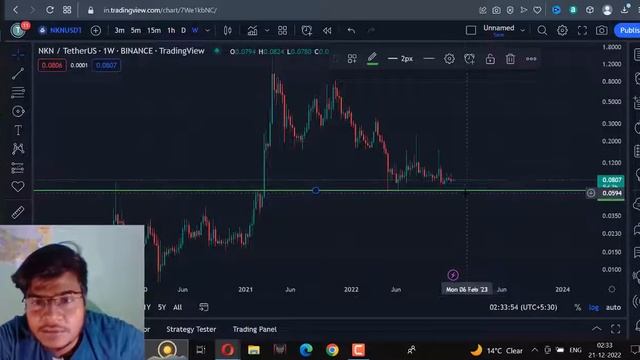Create an alert with the alarm clock icon
The image size is (640, 360).
point(307,30)
